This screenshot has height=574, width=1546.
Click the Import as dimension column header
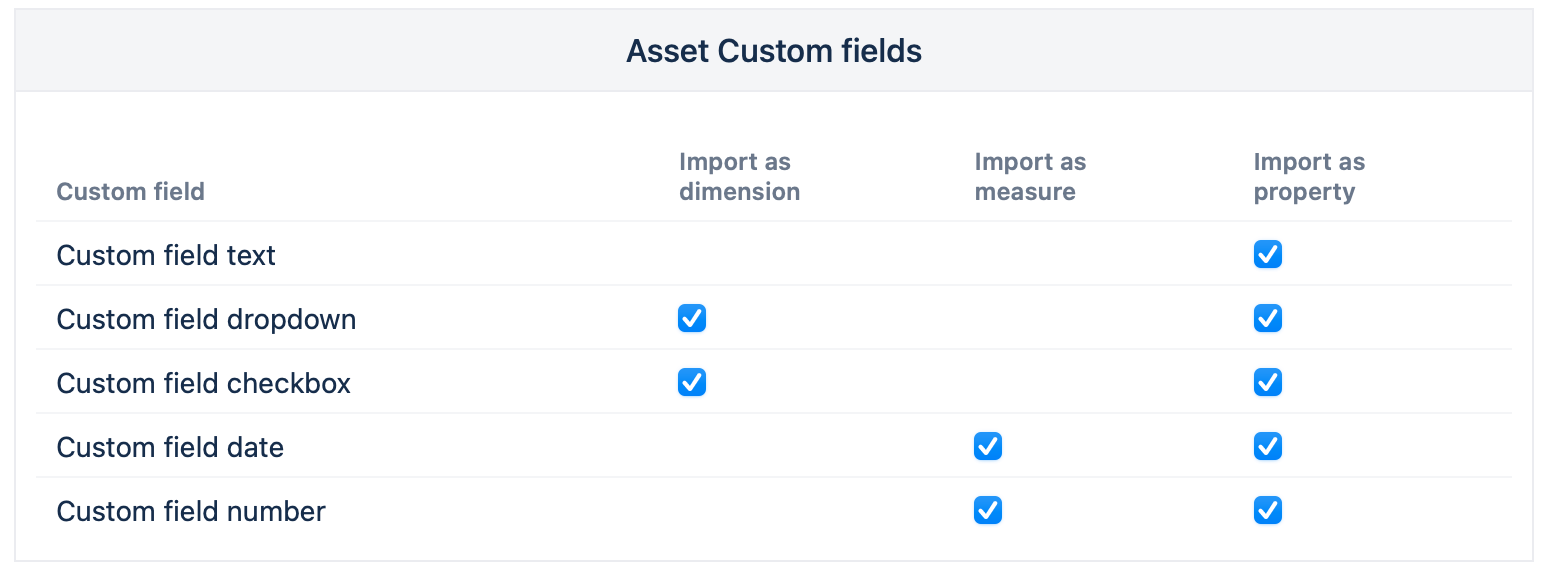coord(739,177)
